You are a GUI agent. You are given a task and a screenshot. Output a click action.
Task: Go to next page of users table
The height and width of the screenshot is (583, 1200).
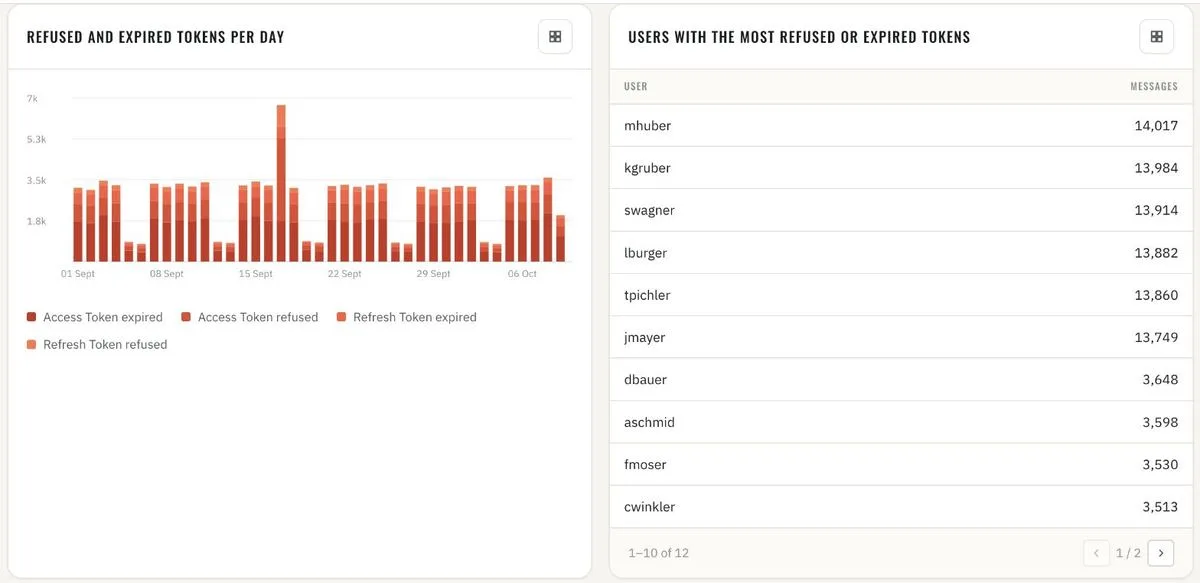pyautogui.click(x=1161, y=552)
